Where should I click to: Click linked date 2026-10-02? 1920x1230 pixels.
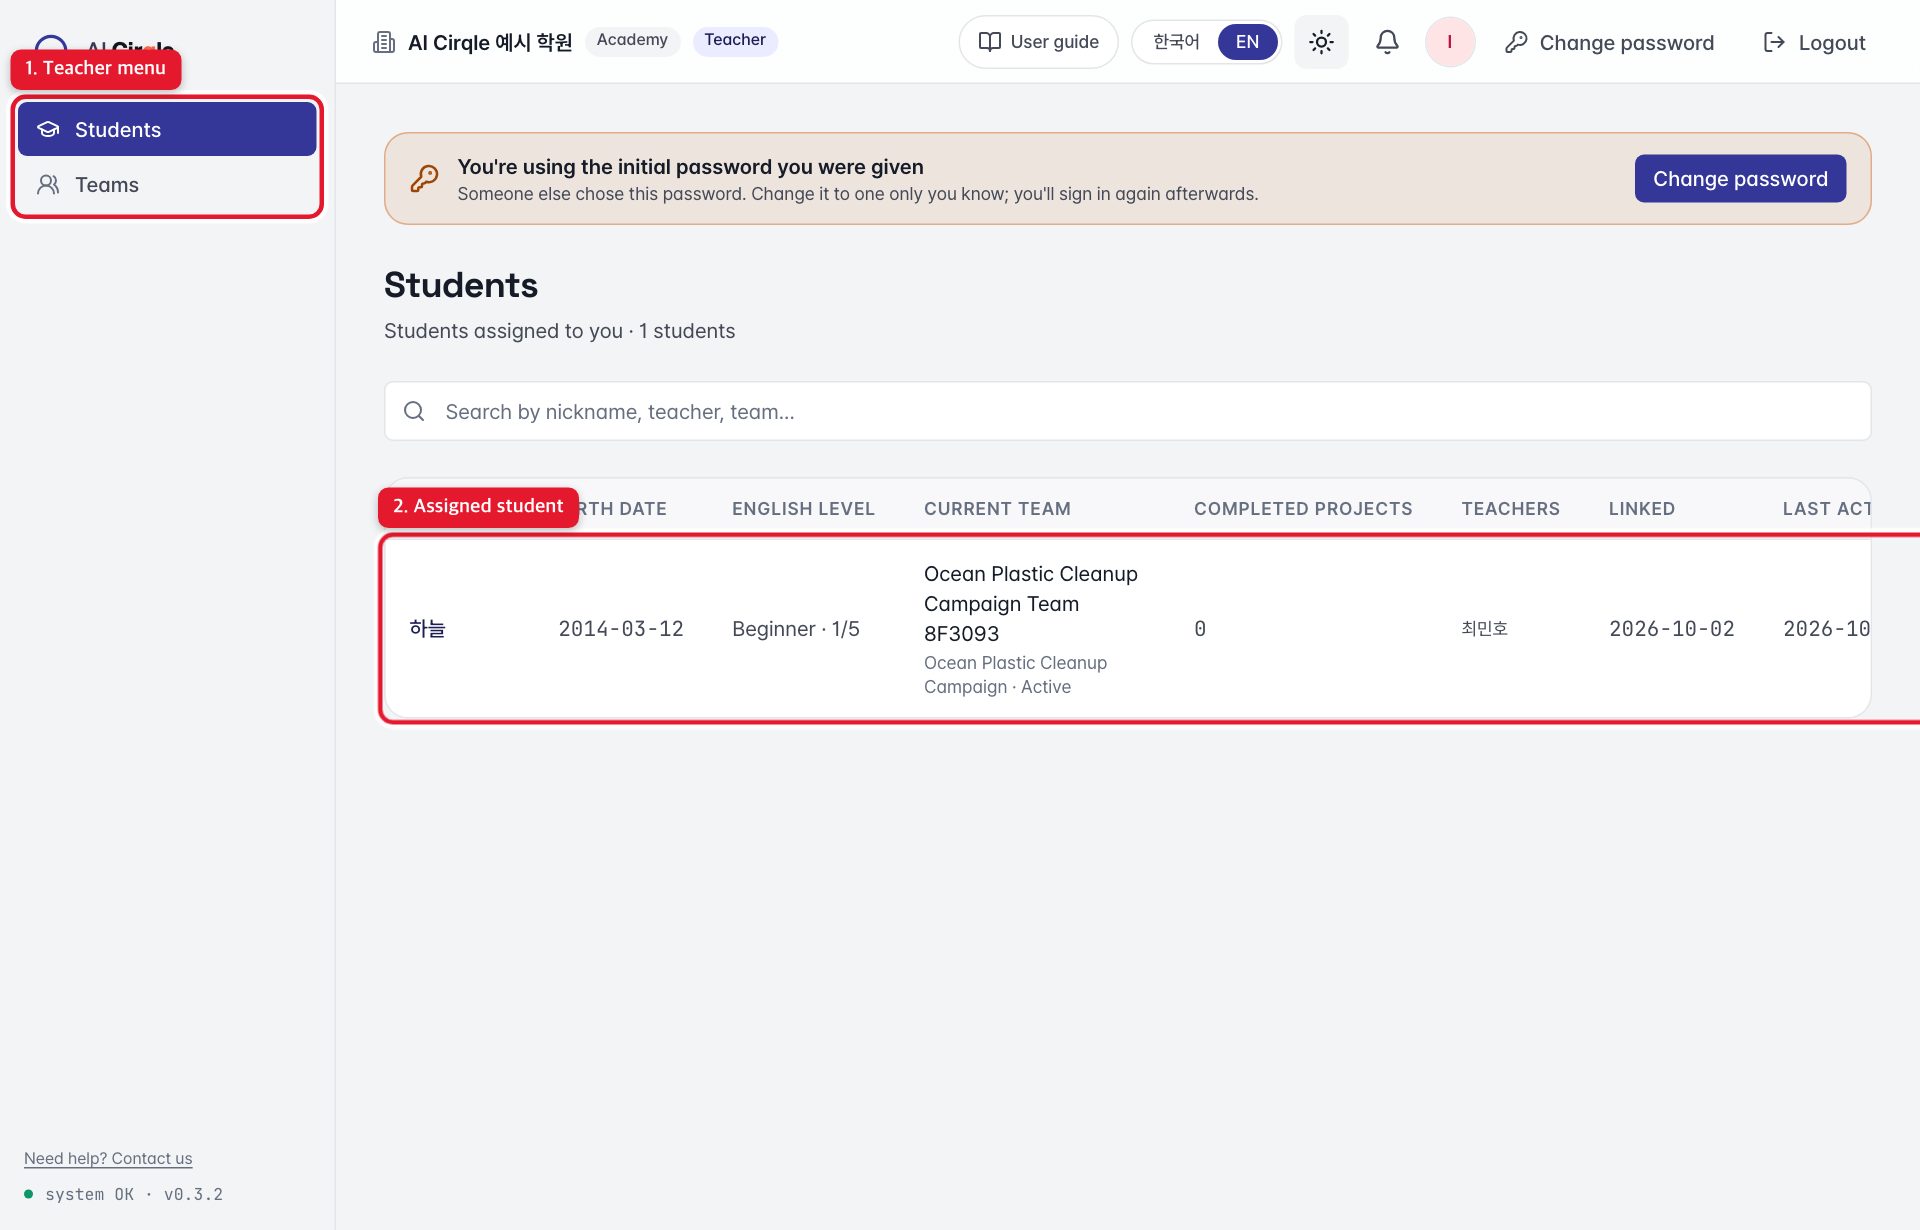click(x=1671, y=629)
